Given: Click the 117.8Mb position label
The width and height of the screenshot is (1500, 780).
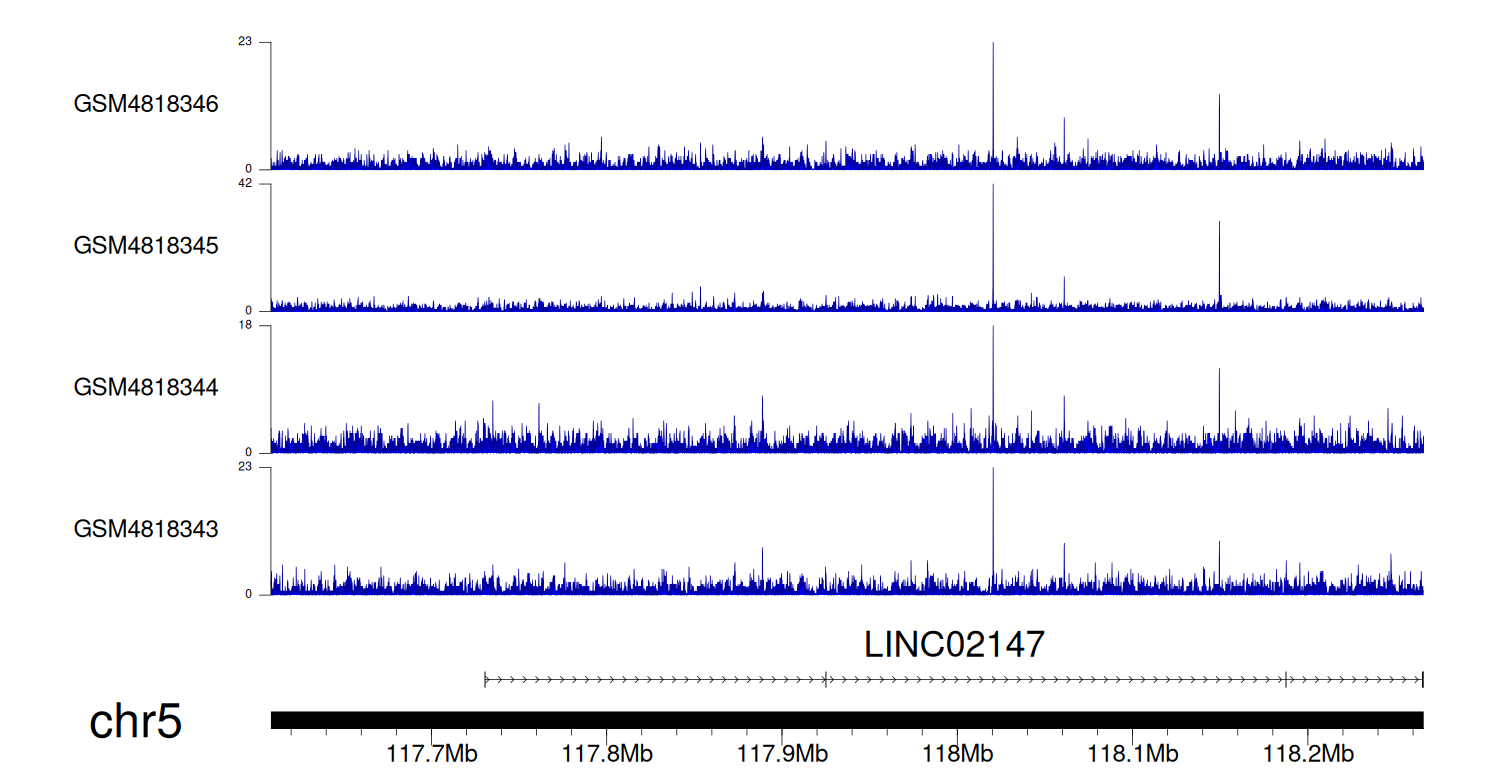Looking at the screenshot, I should tap(607, 753).
